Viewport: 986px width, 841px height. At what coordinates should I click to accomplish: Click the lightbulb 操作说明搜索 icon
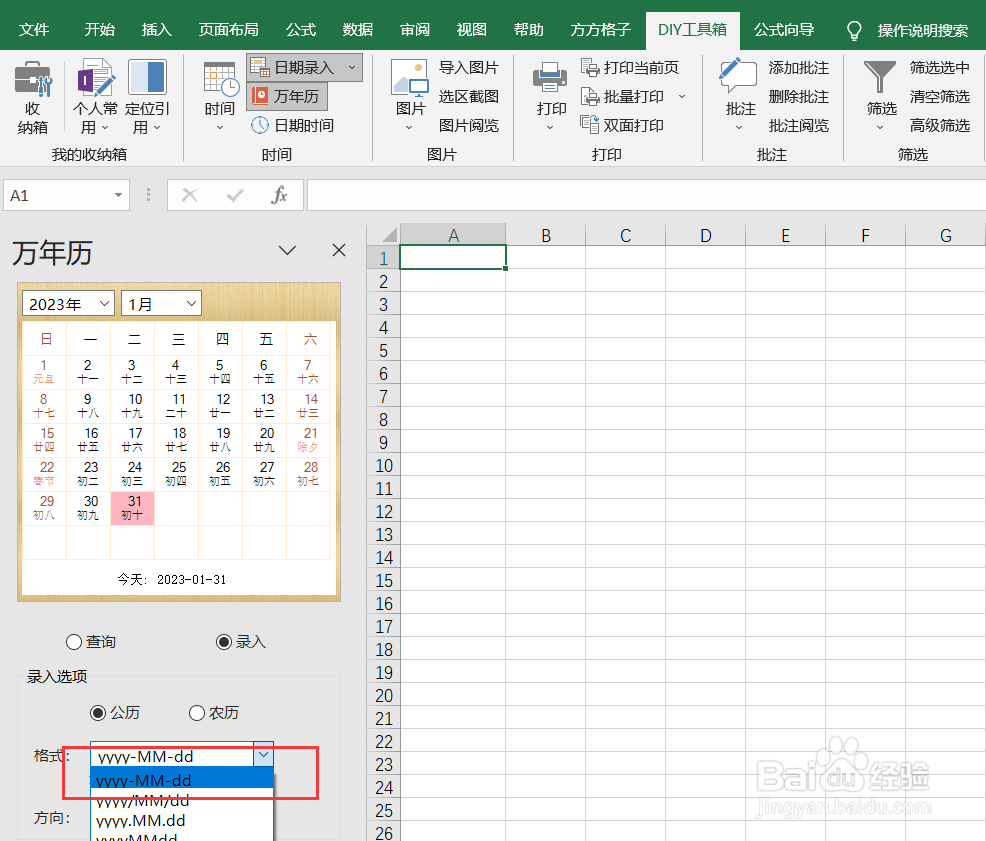tap(854, 30)
